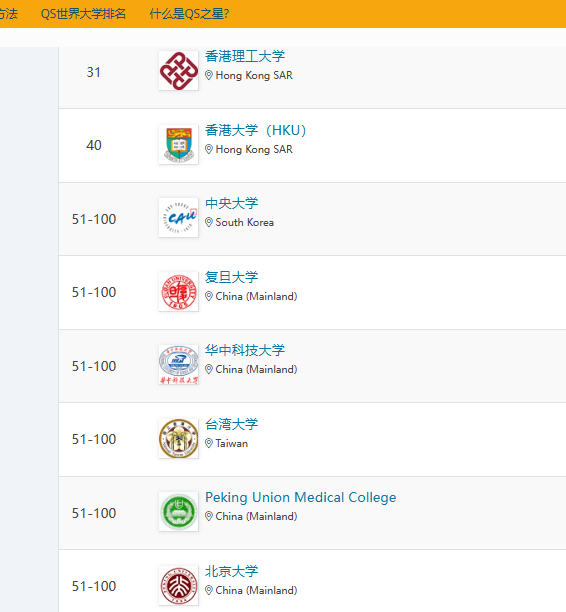Click the Peking University red seal logo

click(x=178, y=585)
